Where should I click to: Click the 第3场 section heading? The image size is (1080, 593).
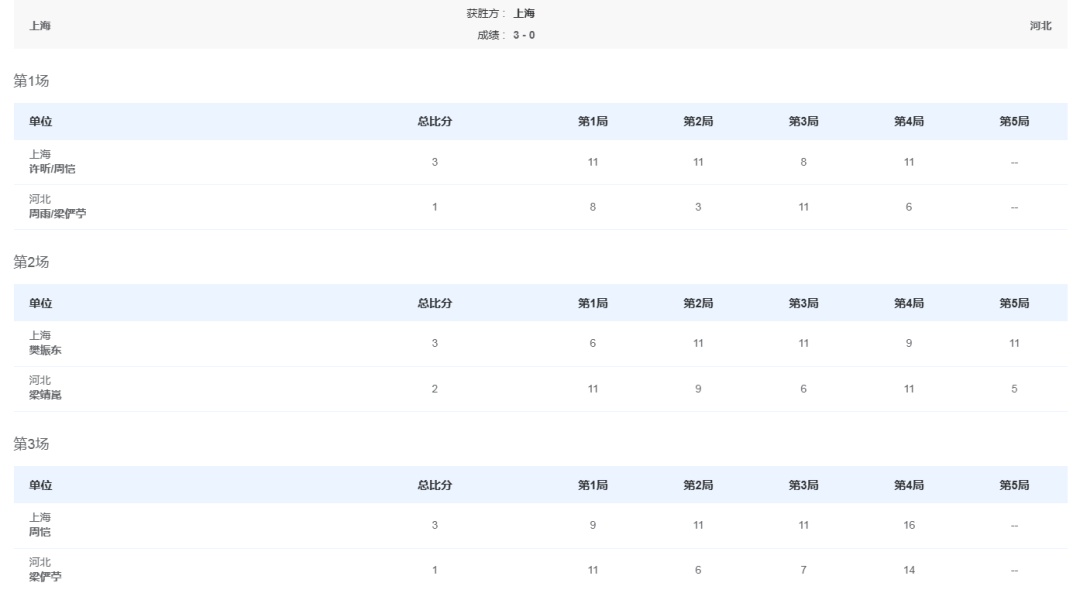pos(31,444)
